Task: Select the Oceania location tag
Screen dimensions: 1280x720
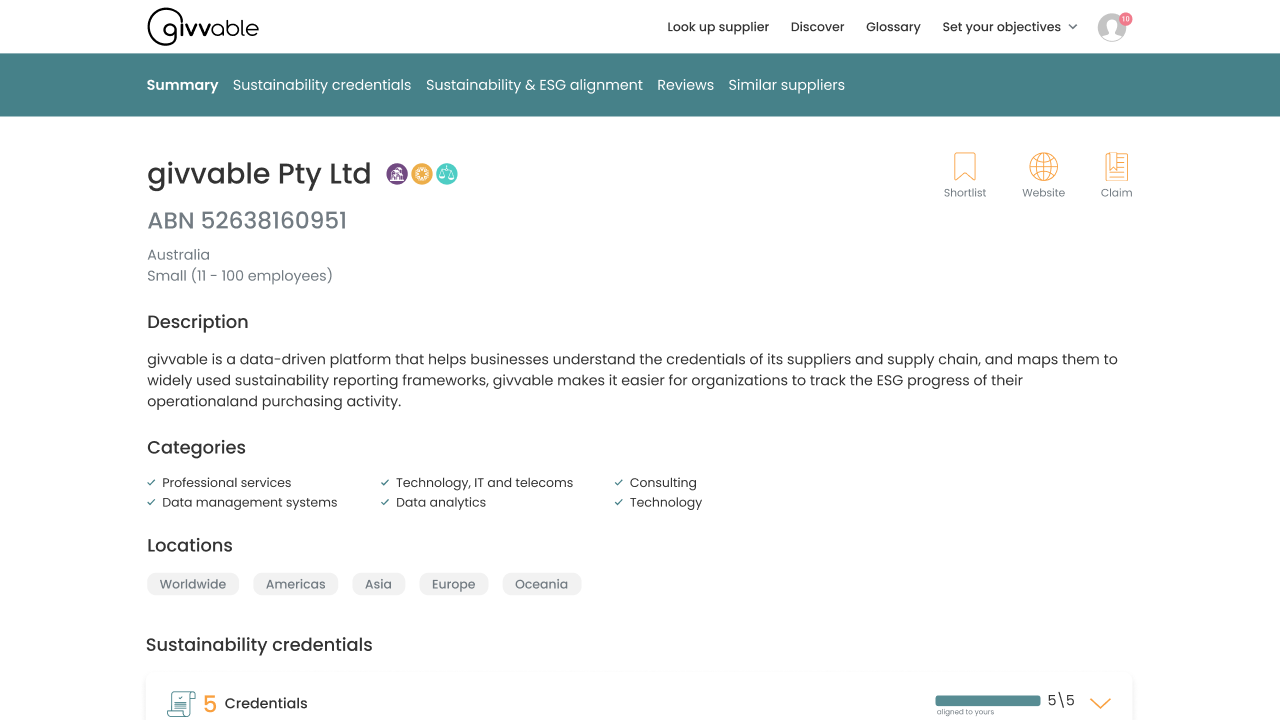Action: [x=541, y=584]
